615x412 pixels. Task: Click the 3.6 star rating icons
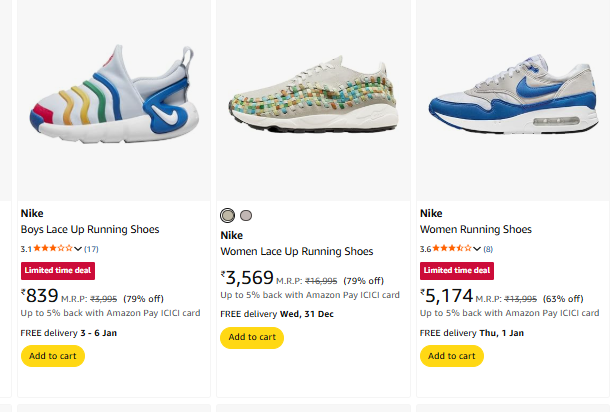point(453,248)
